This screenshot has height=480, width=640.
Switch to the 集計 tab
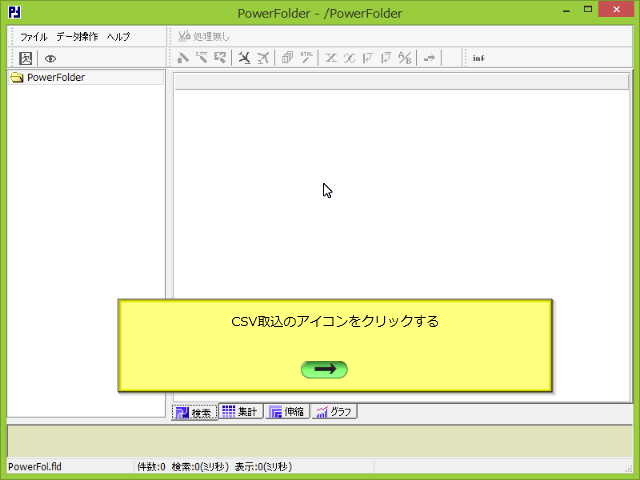(x=240, y=411)
